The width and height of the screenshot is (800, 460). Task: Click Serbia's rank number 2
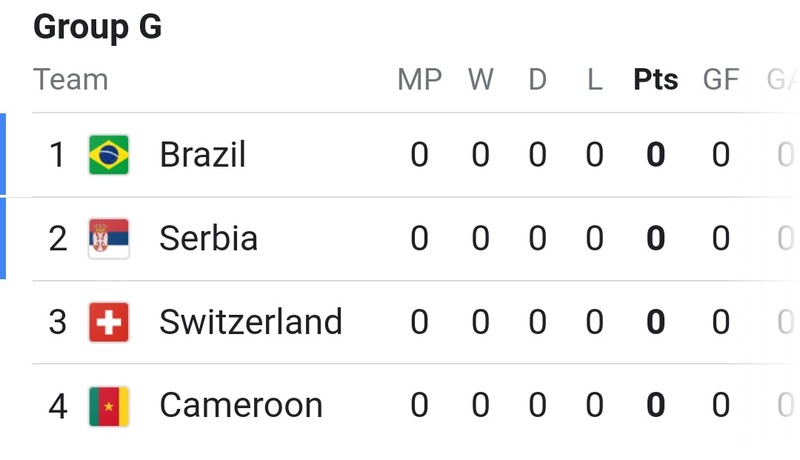pyautogui.click(x=58, y=238)
